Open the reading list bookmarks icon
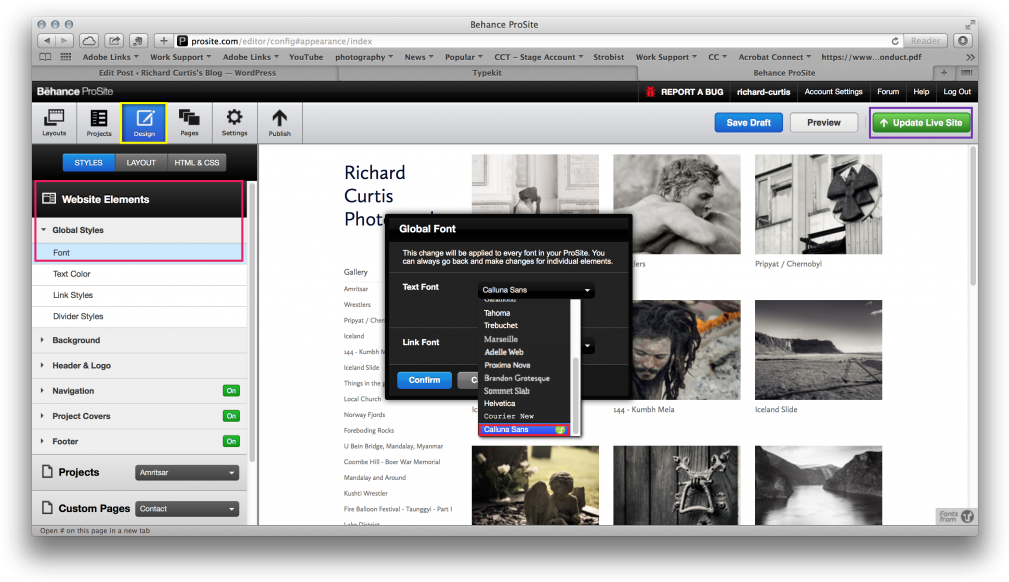This screenshot has height=582, width=1009. pyautogui.click(x=45, y=57)
